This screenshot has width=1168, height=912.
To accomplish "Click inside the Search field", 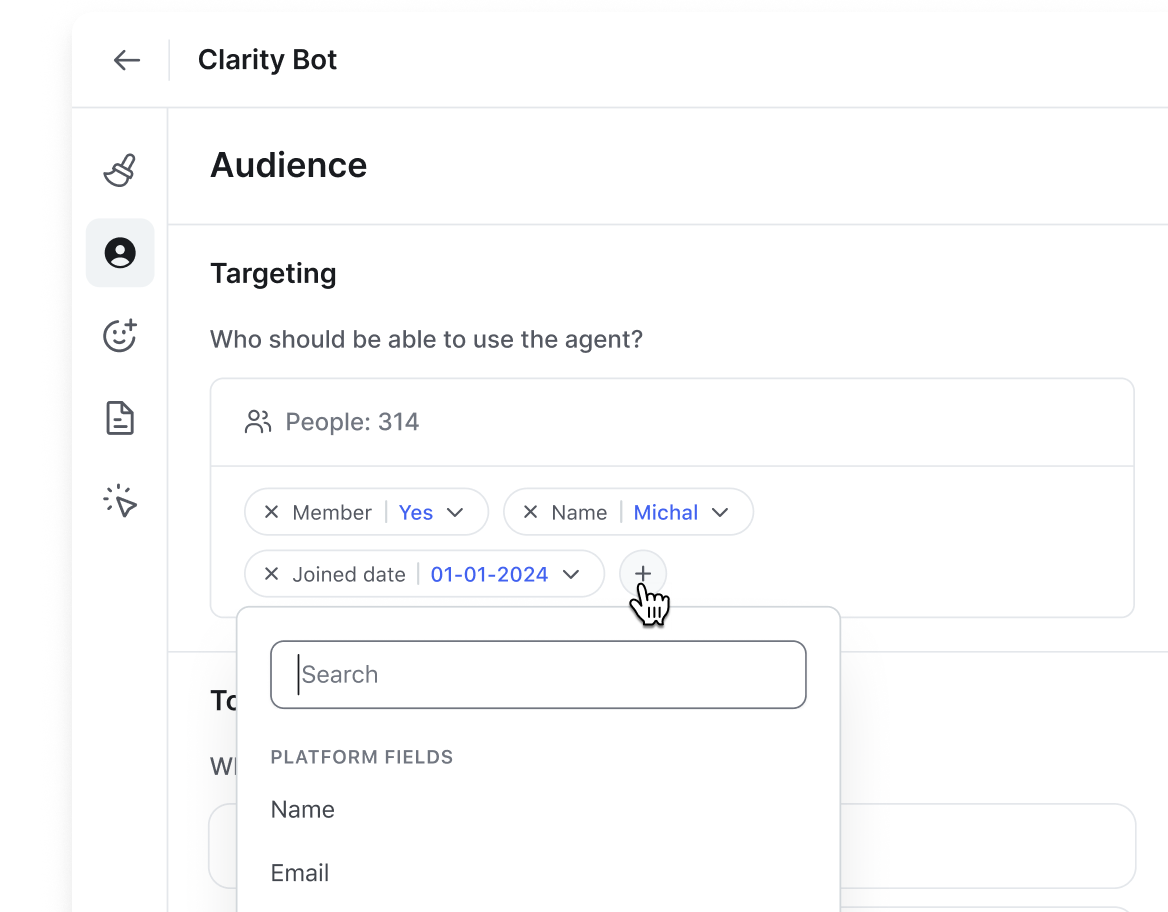I will click(538, 674).
